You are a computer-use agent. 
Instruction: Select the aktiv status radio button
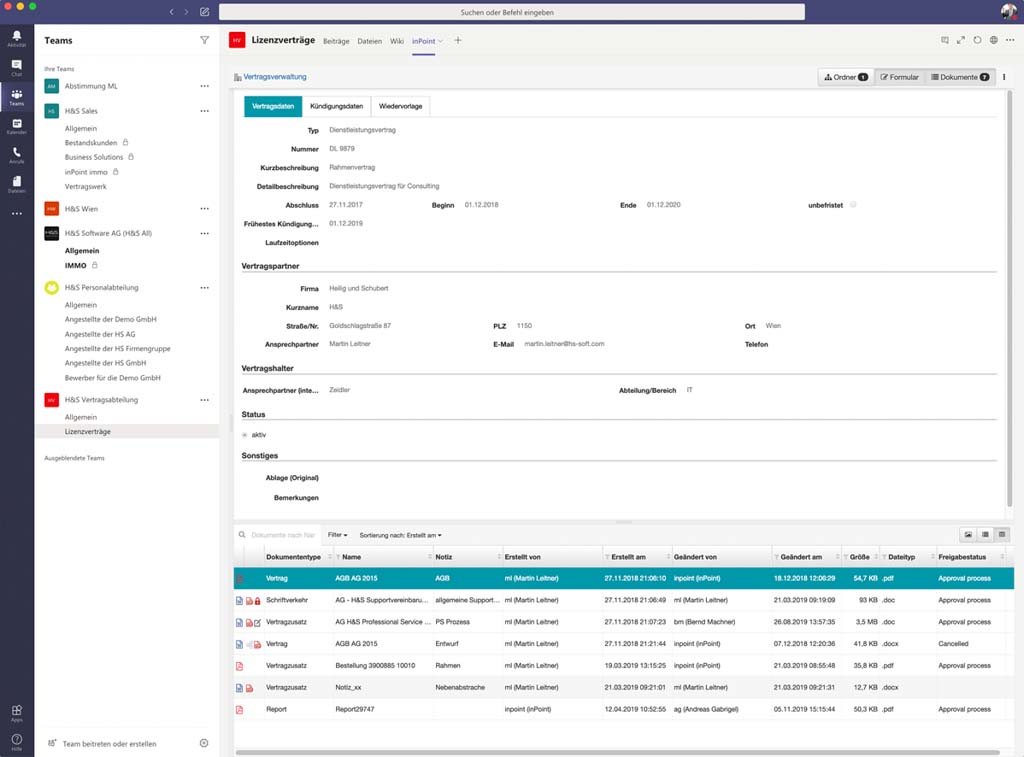[244, 435]
